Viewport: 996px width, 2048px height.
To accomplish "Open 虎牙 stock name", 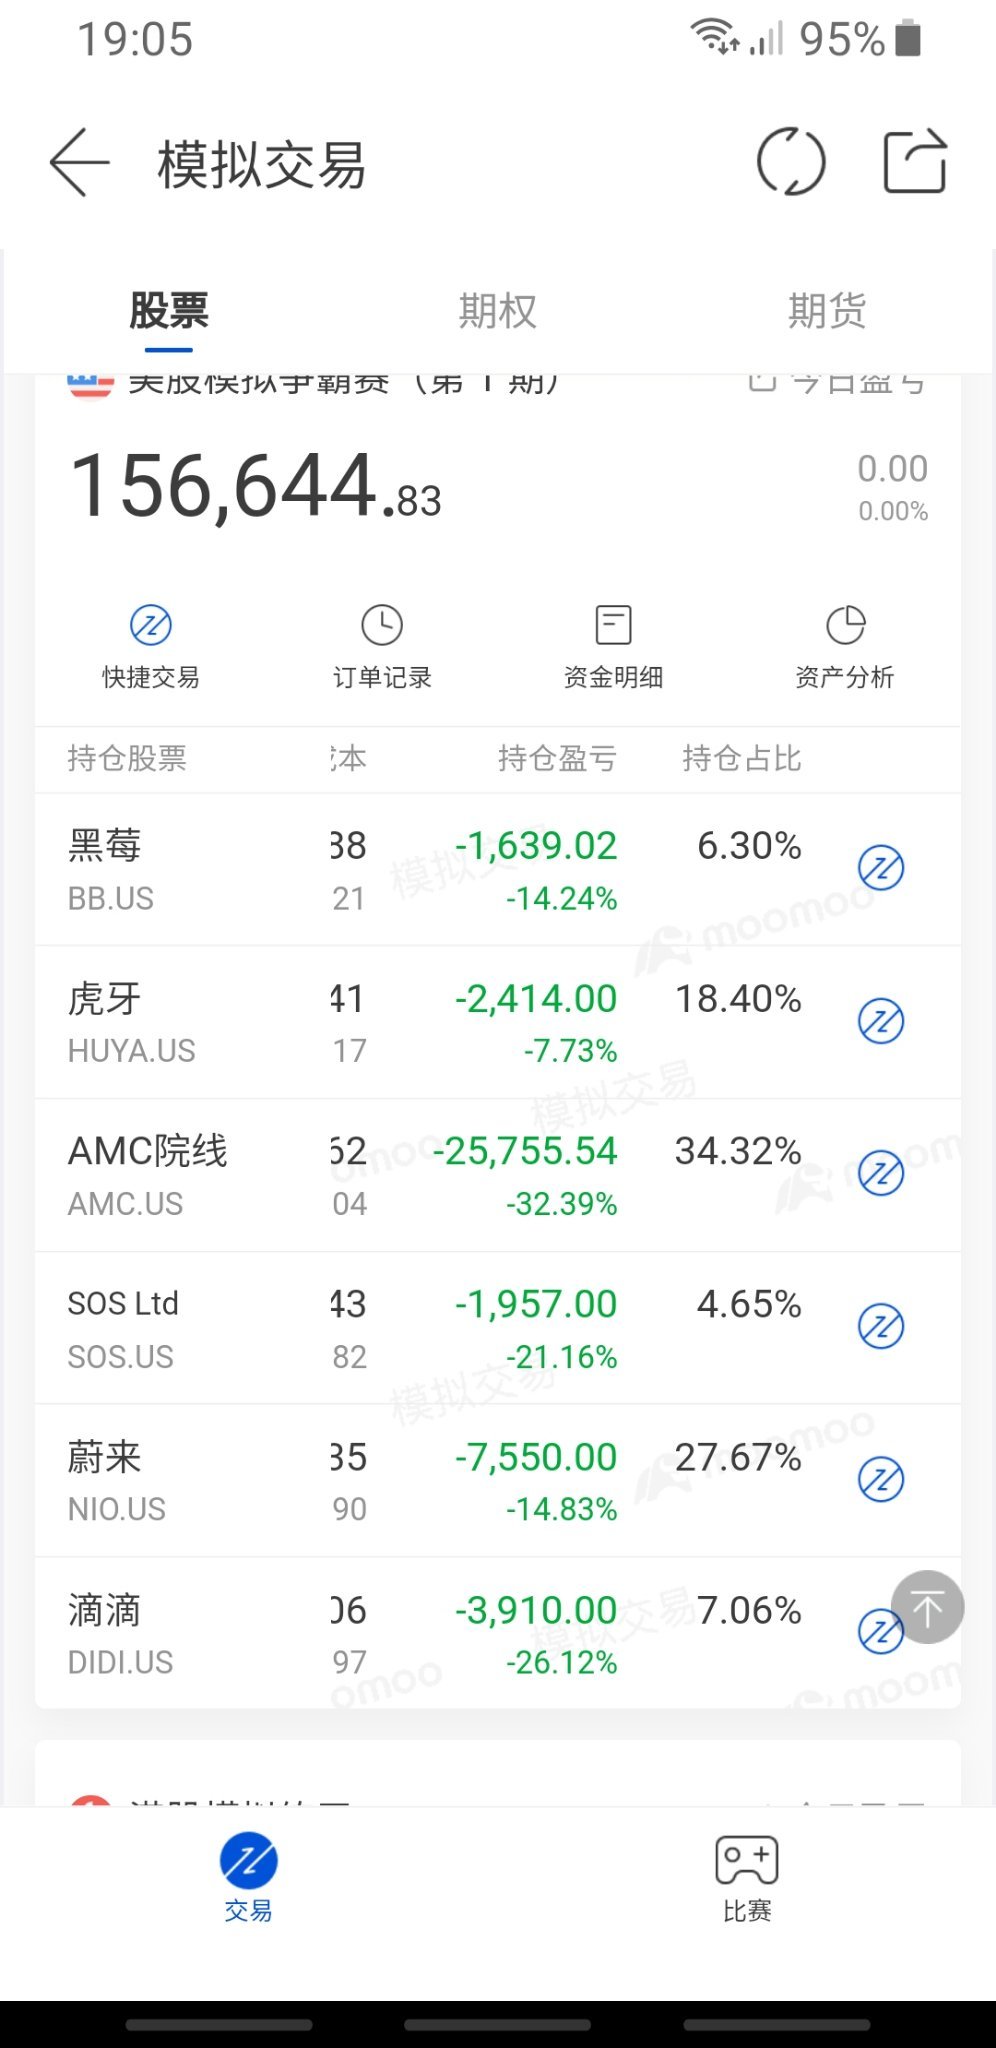I will pyautogui.click(x=104, y=998).
